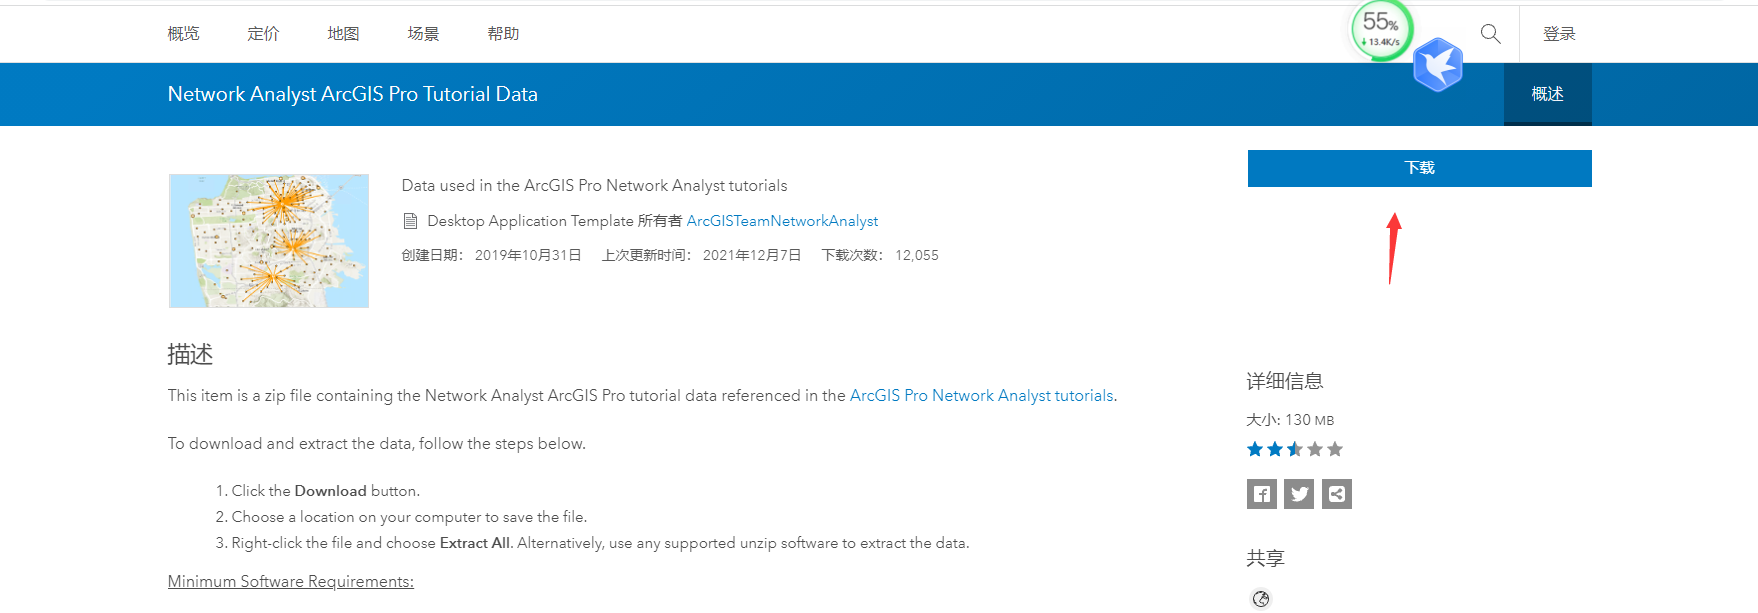Open the generic share options icon

click(x=1336, y=493)
